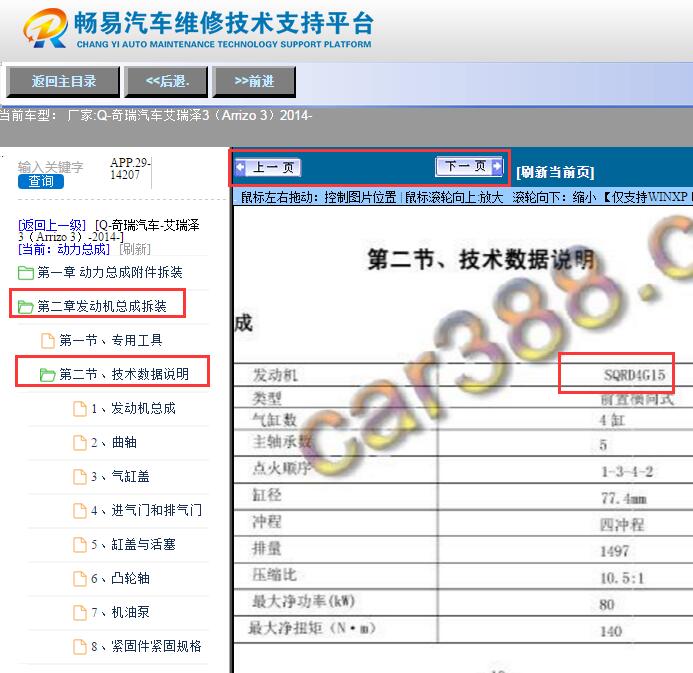Open the previous page via 上一页

click(x=268, y=167)
